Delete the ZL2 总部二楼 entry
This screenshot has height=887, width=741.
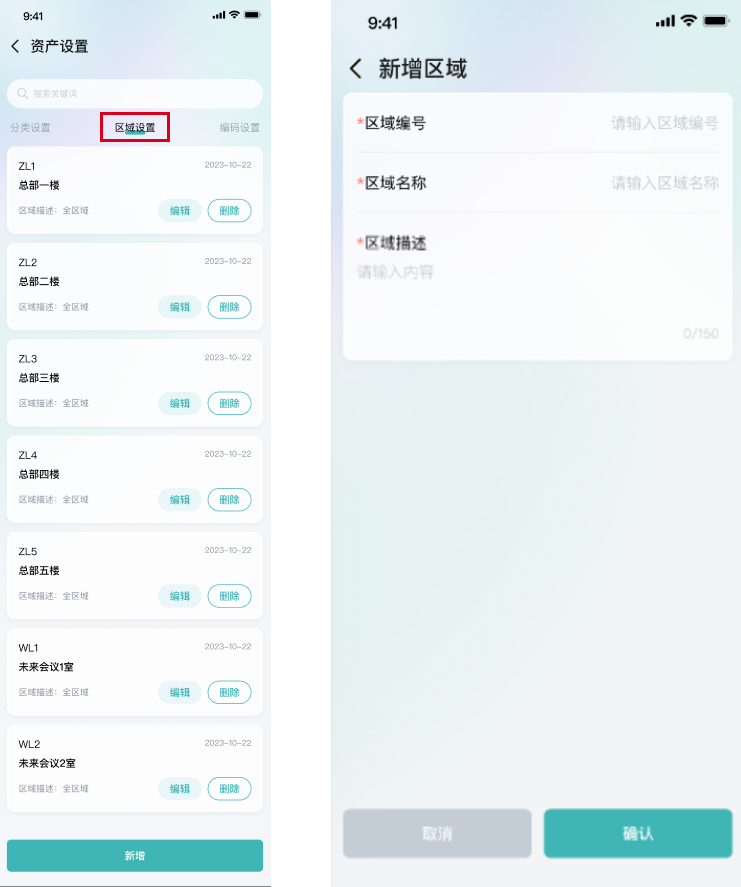coord(229,307)
